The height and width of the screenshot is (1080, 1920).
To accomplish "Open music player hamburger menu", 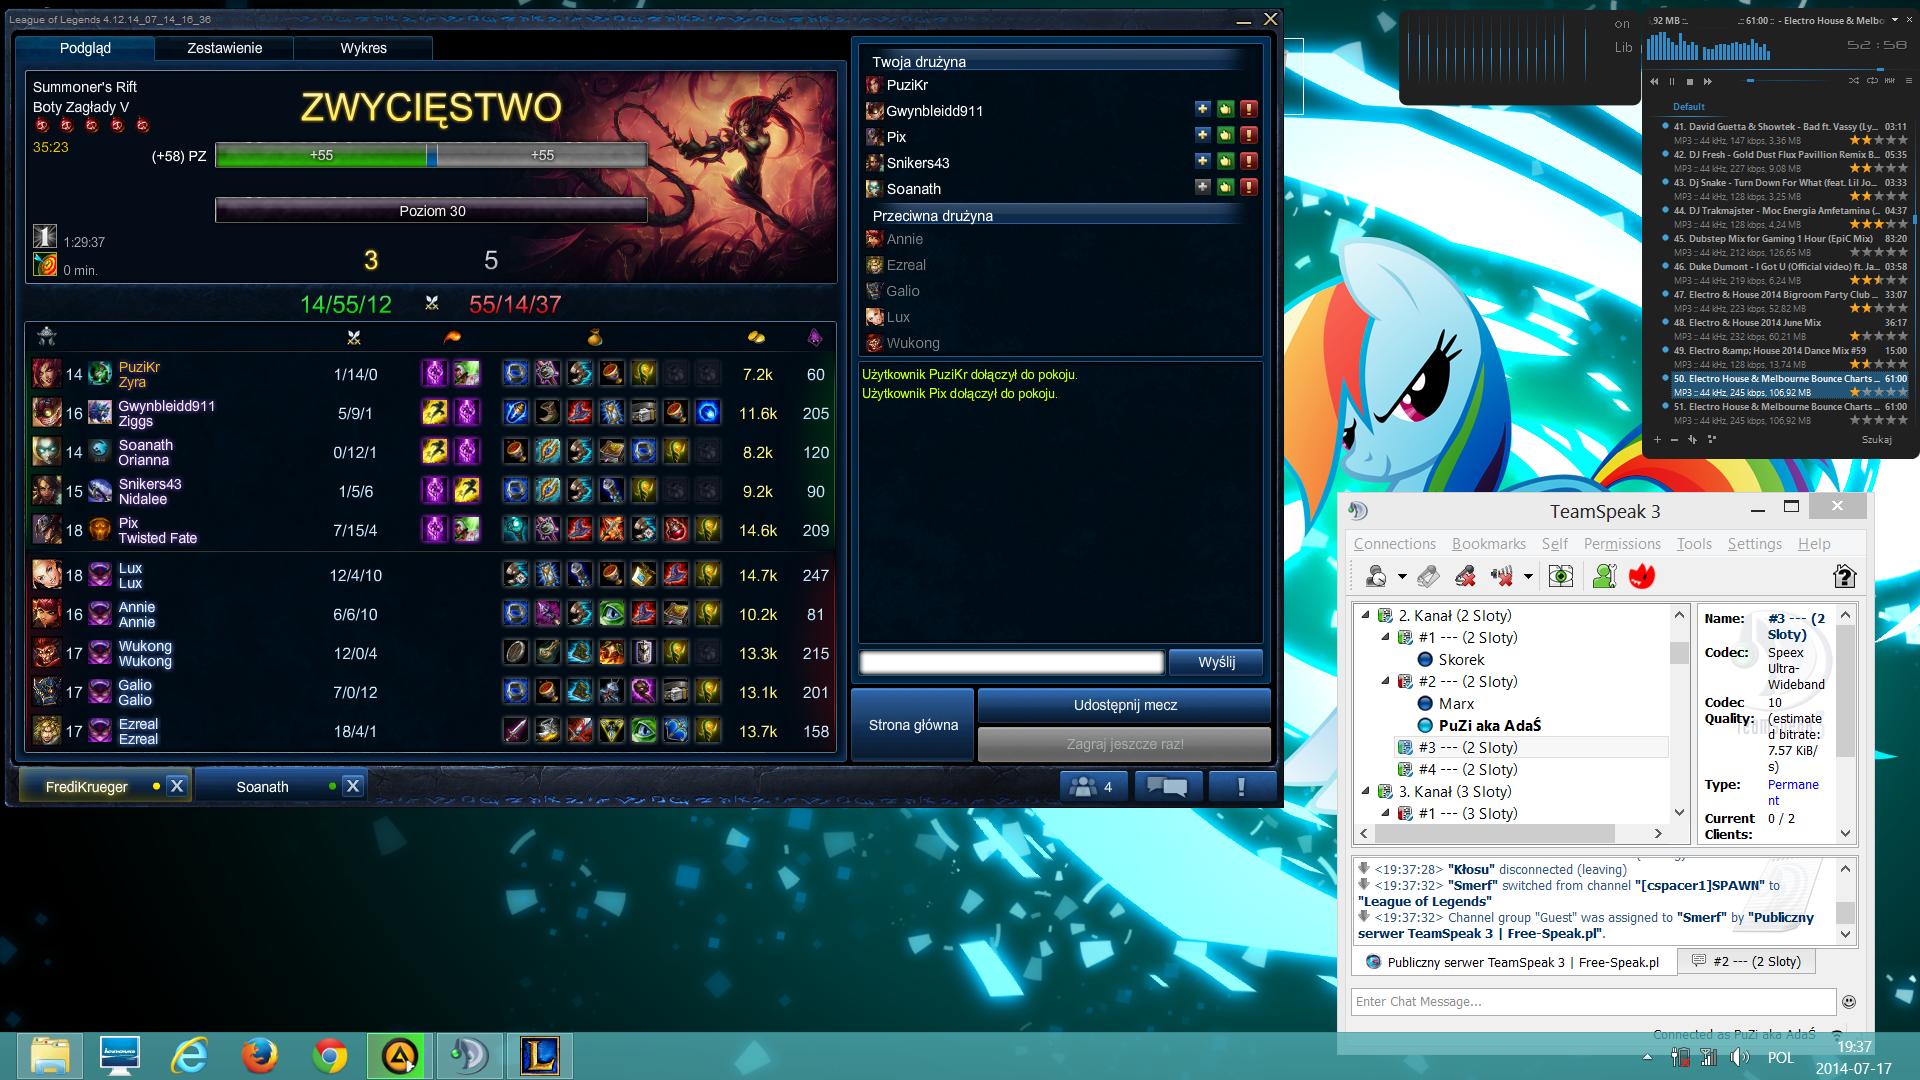I will tap(1909, 80).
